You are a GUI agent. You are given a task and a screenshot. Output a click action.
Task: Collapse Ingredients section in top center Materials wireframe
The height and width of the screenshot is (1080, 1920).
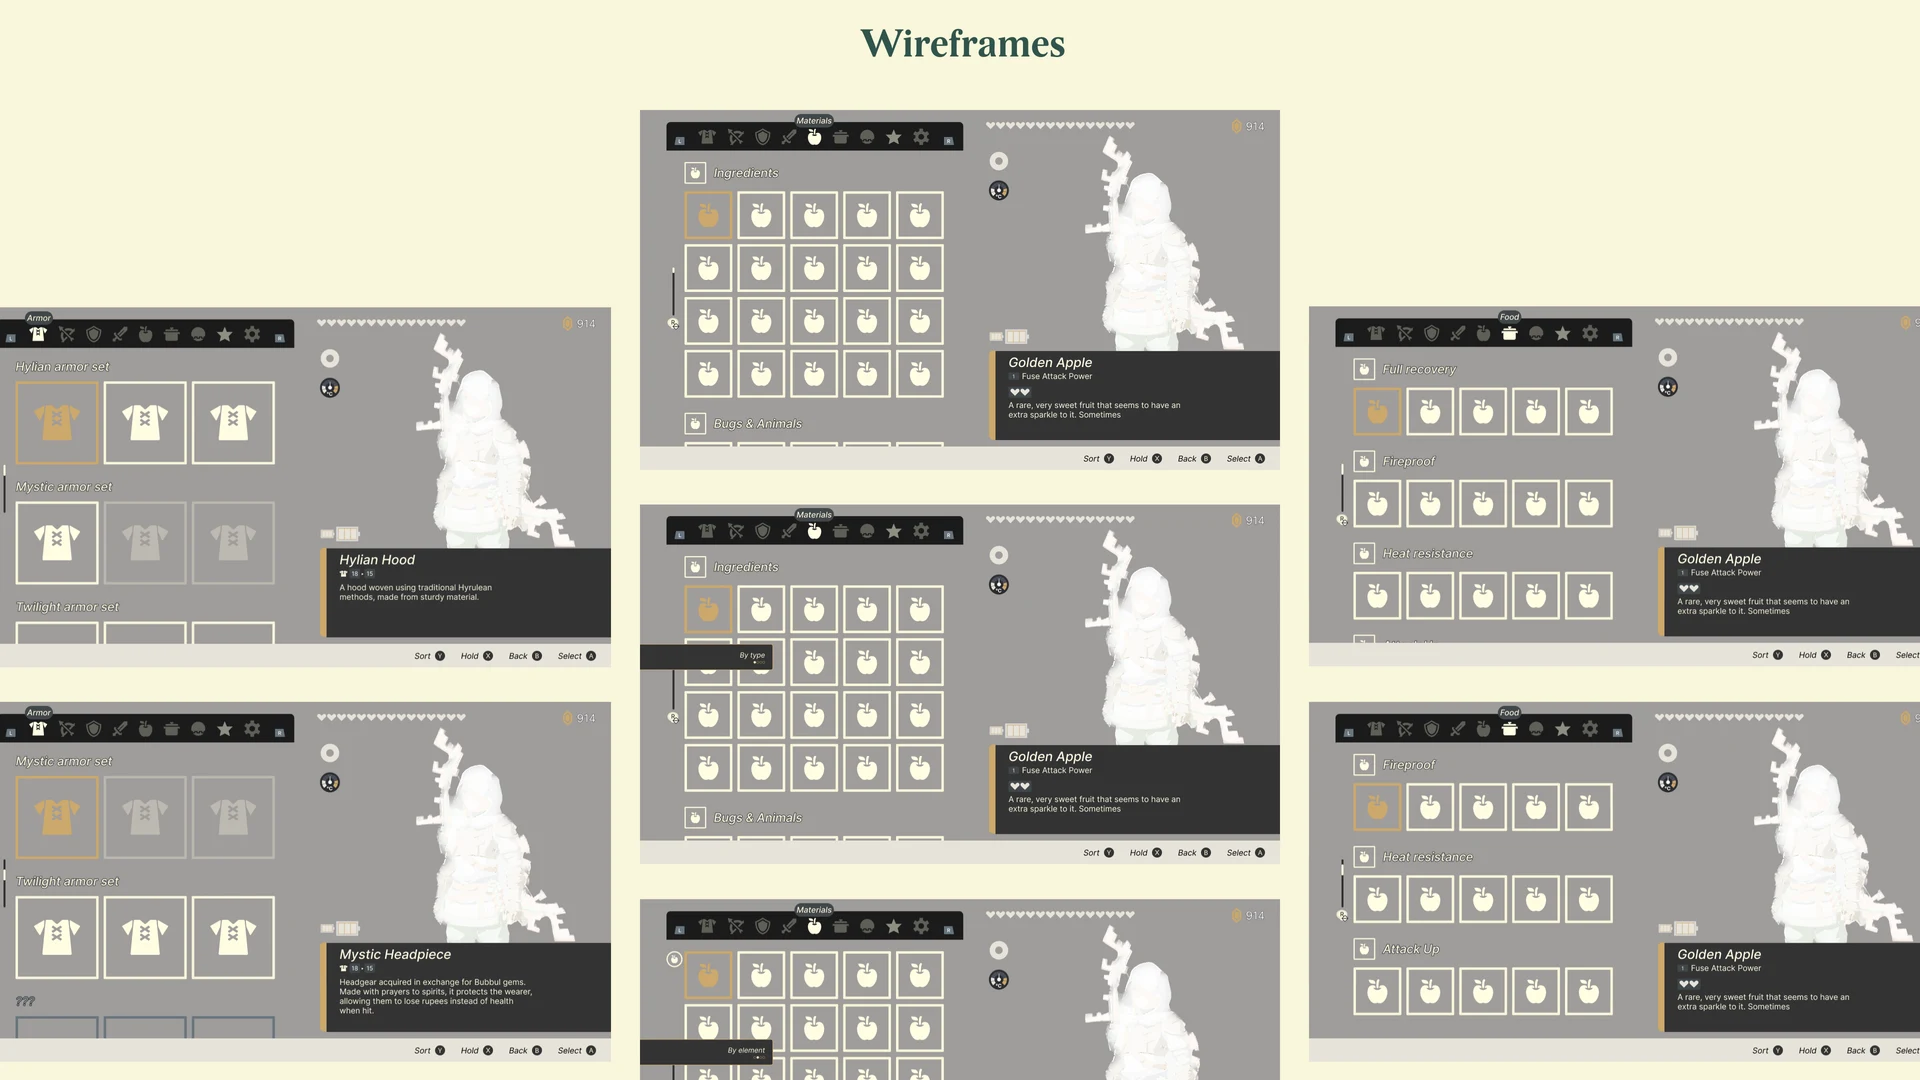click(x=695, y=173)
